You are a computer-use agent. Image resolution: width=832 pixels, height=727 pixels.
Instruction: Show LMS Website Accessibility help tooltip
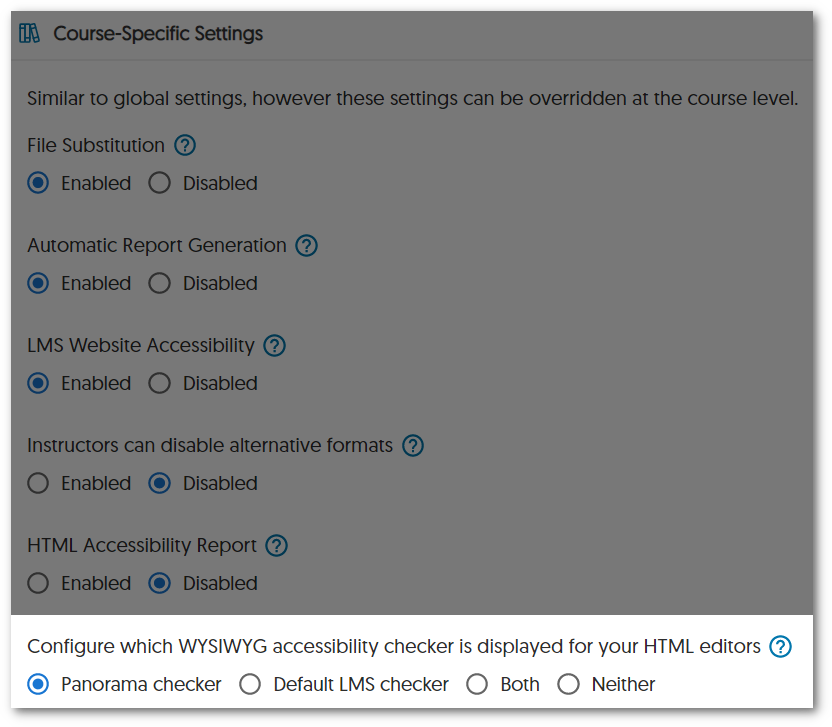(x=274, y=346)
